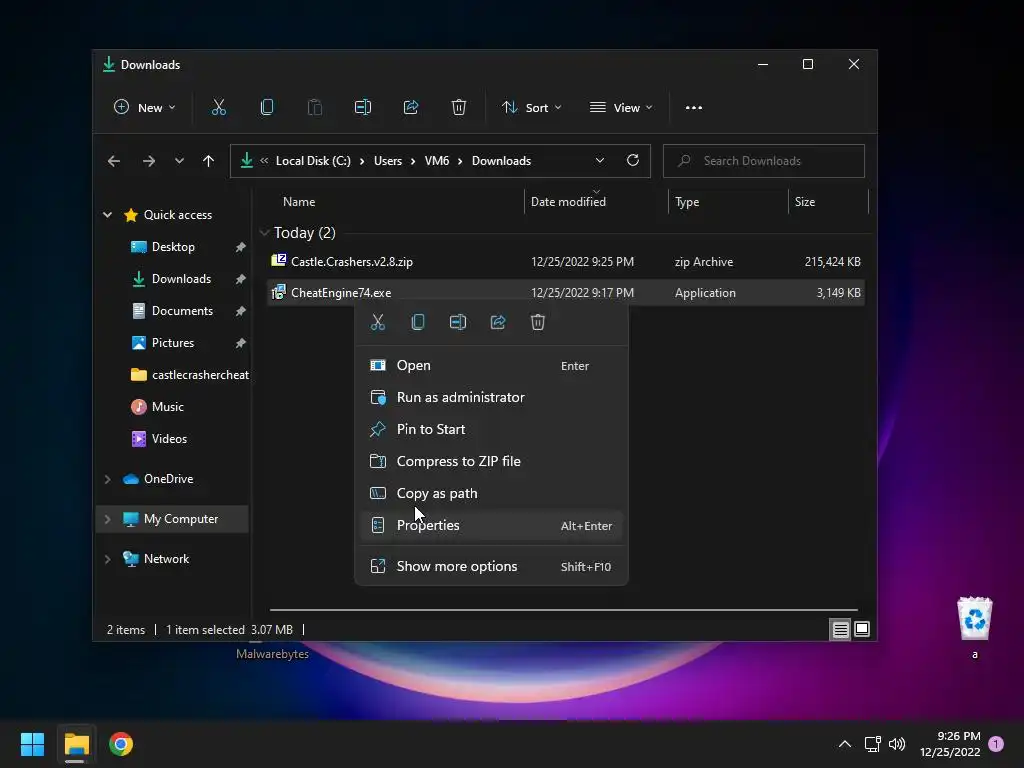Viewport: 1024px width, 768px height.
Task: Show hidden tray icons chevron
Action: click(x=844, y=744)
